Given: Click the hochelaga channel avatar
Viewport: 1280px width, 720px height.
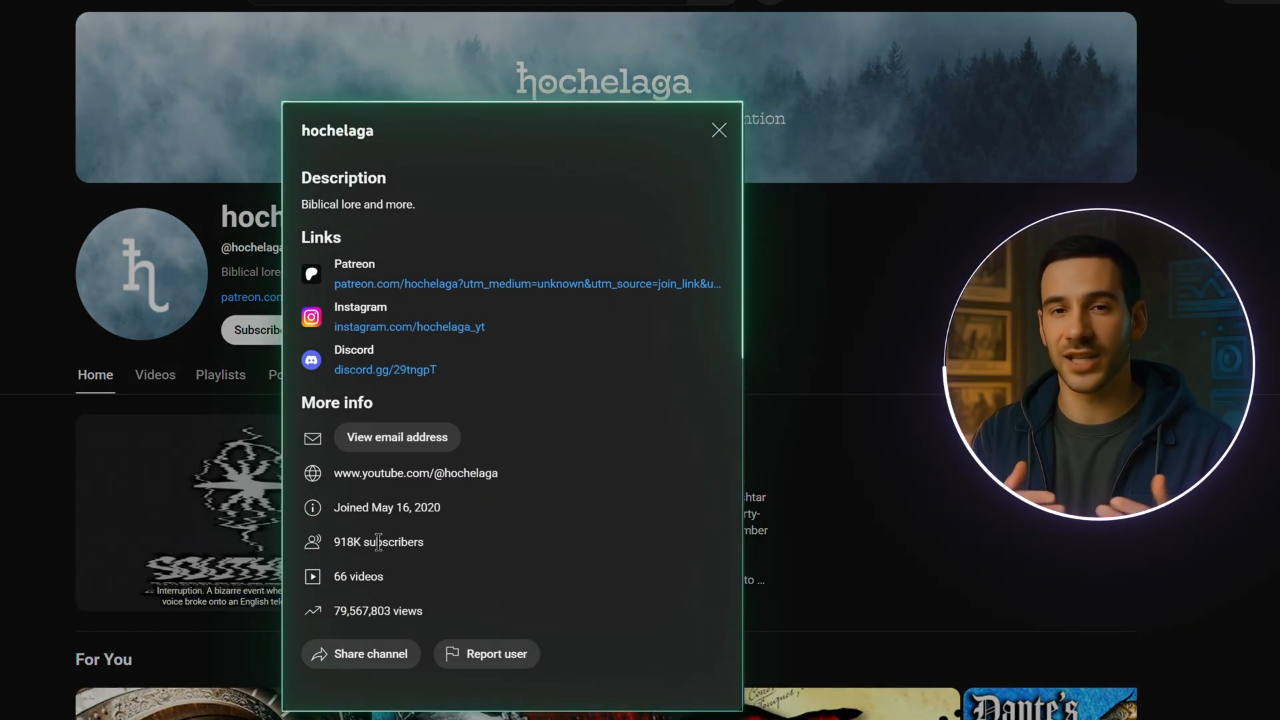Looking at the screenshot, I should point(142,274).
